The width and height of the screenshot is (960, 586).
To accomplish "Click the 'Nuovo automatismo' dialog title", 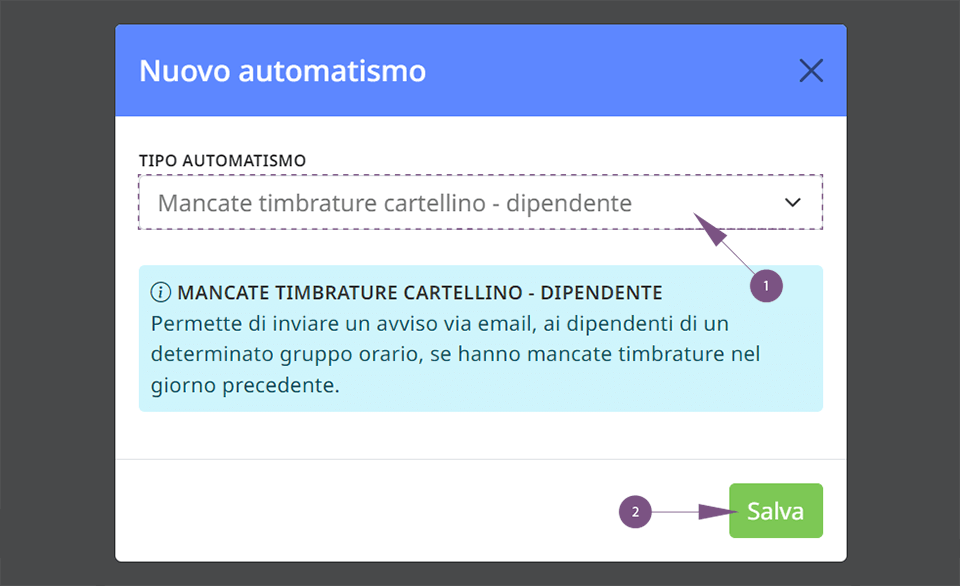I will coord(282,70).
